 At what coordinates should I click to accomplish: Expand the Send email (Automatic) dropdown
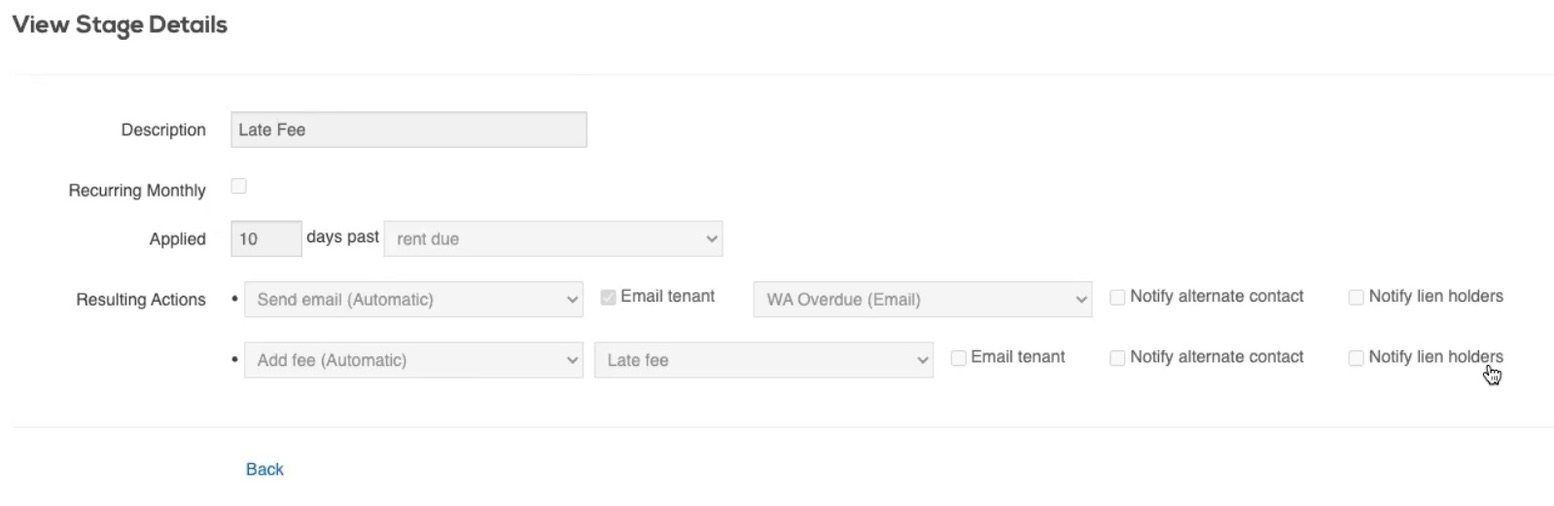pyautogui.click(x=413, y=299)
